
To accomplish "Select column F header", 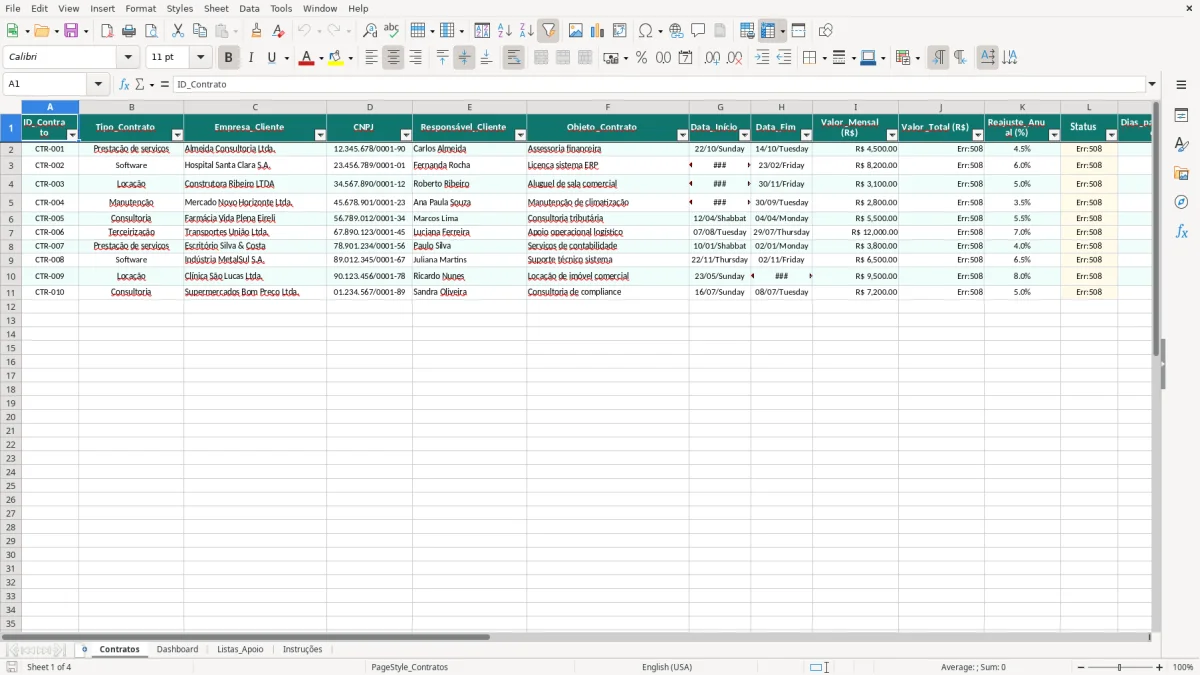I will [x=607, y=107].
